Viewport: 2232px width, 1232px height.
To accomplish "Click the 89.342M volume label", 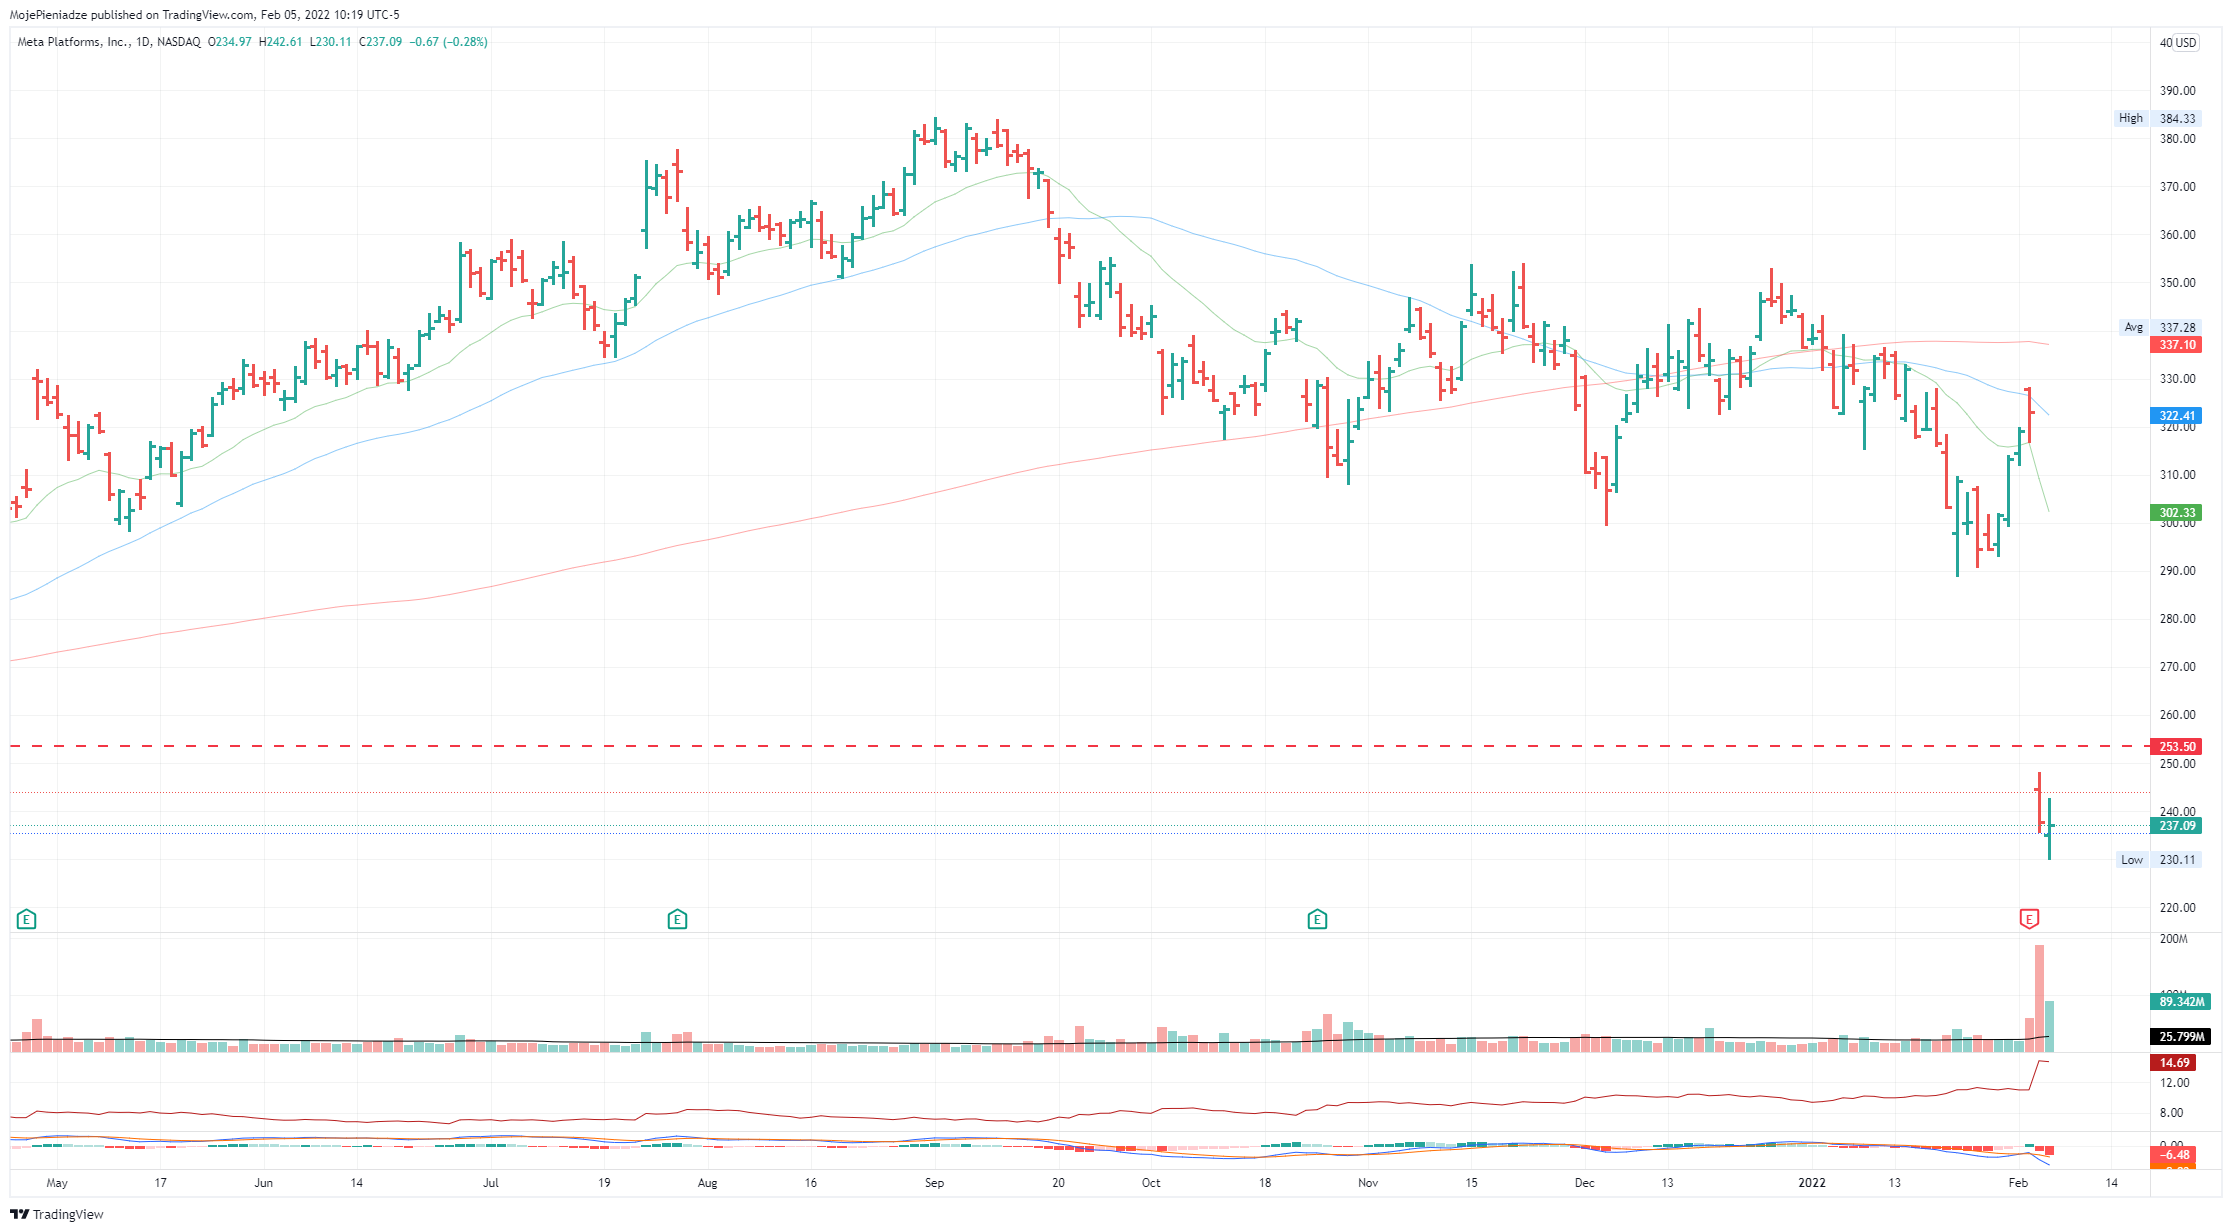I will (x=2180, y=1001).
